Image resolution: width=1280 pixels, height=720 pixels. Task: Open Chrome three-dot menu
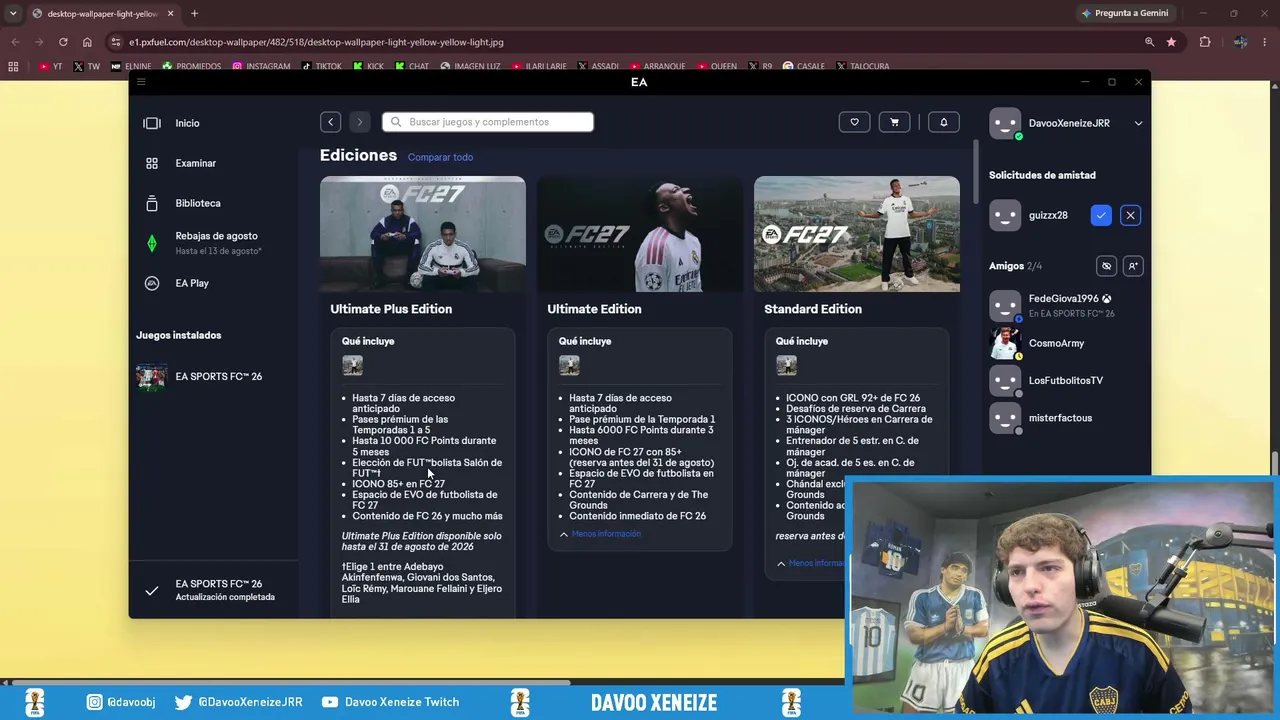(1266, 42)
